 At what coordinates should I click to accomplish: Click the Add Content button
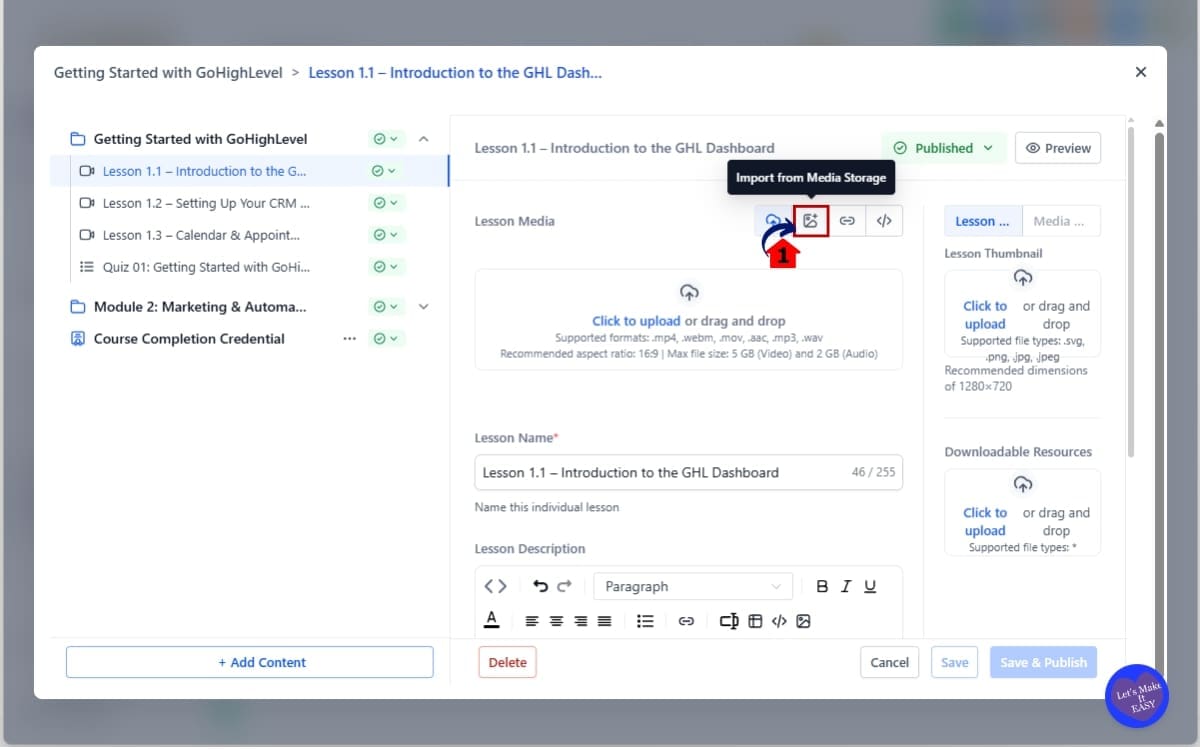pos(250,662)
